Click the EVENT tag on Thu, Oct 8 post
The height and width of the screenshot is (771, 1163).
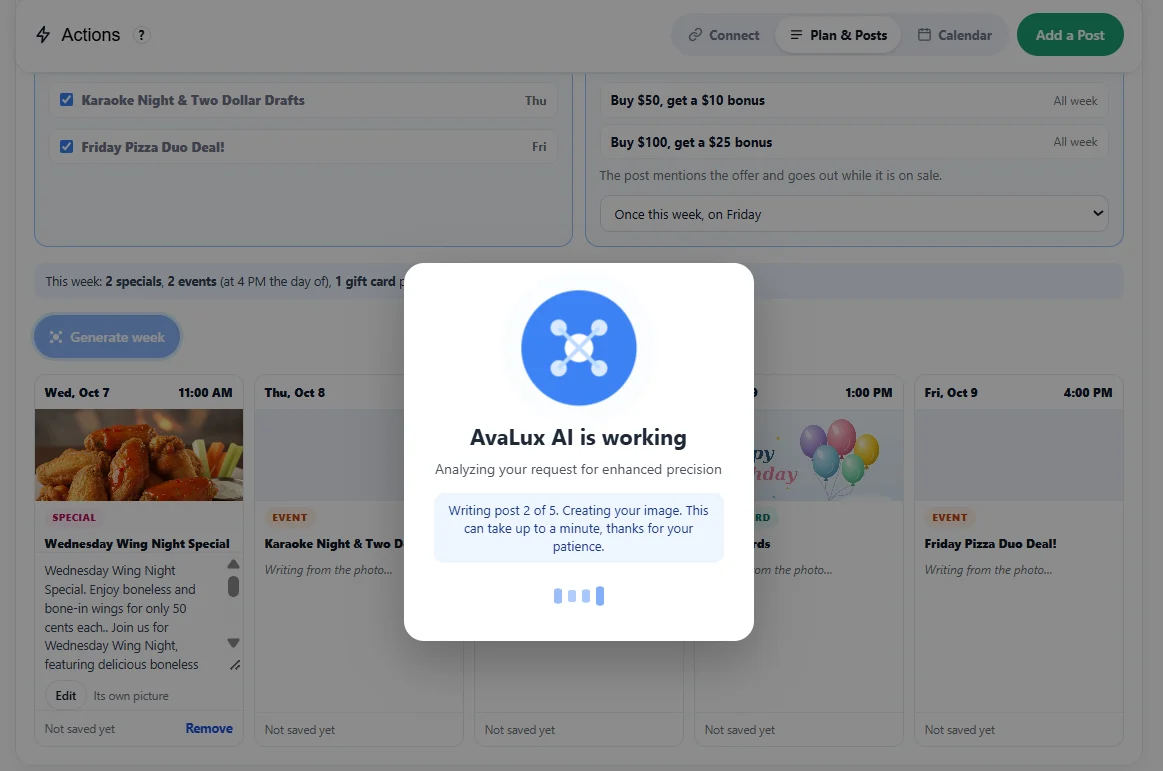(289, 518)
